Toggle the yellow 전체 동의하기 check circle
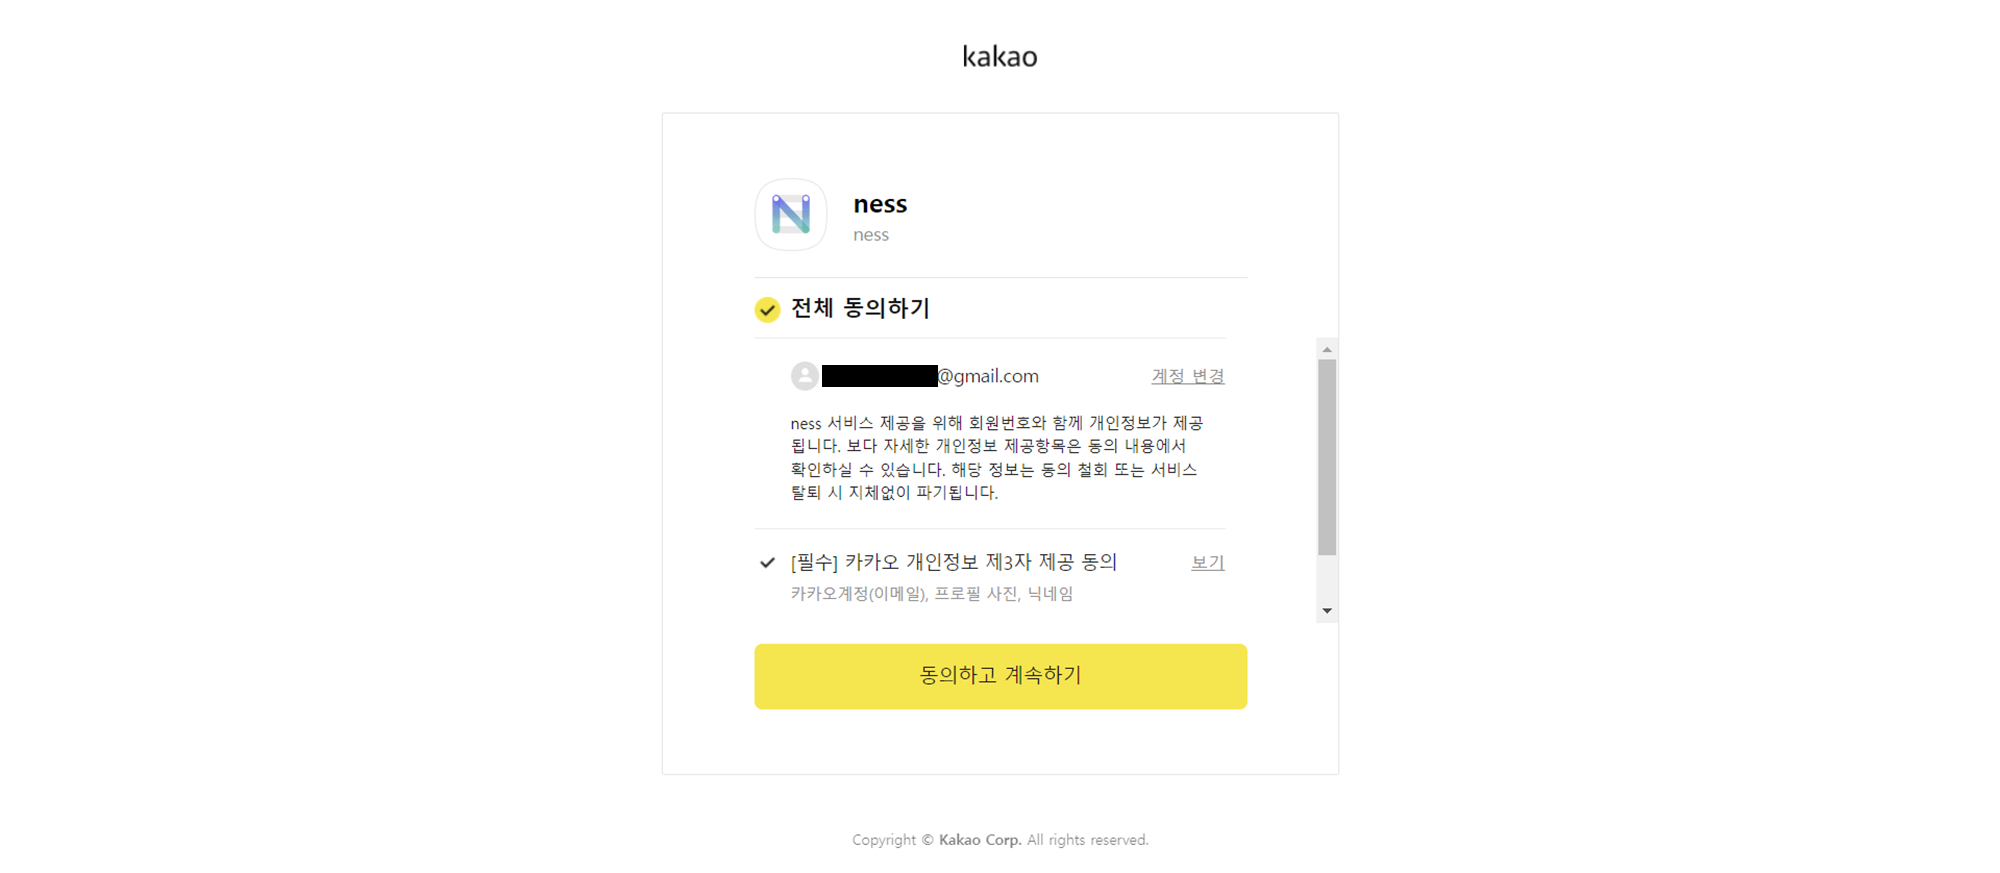Viewport: 2000px width, 873px height. pos(767,309)
